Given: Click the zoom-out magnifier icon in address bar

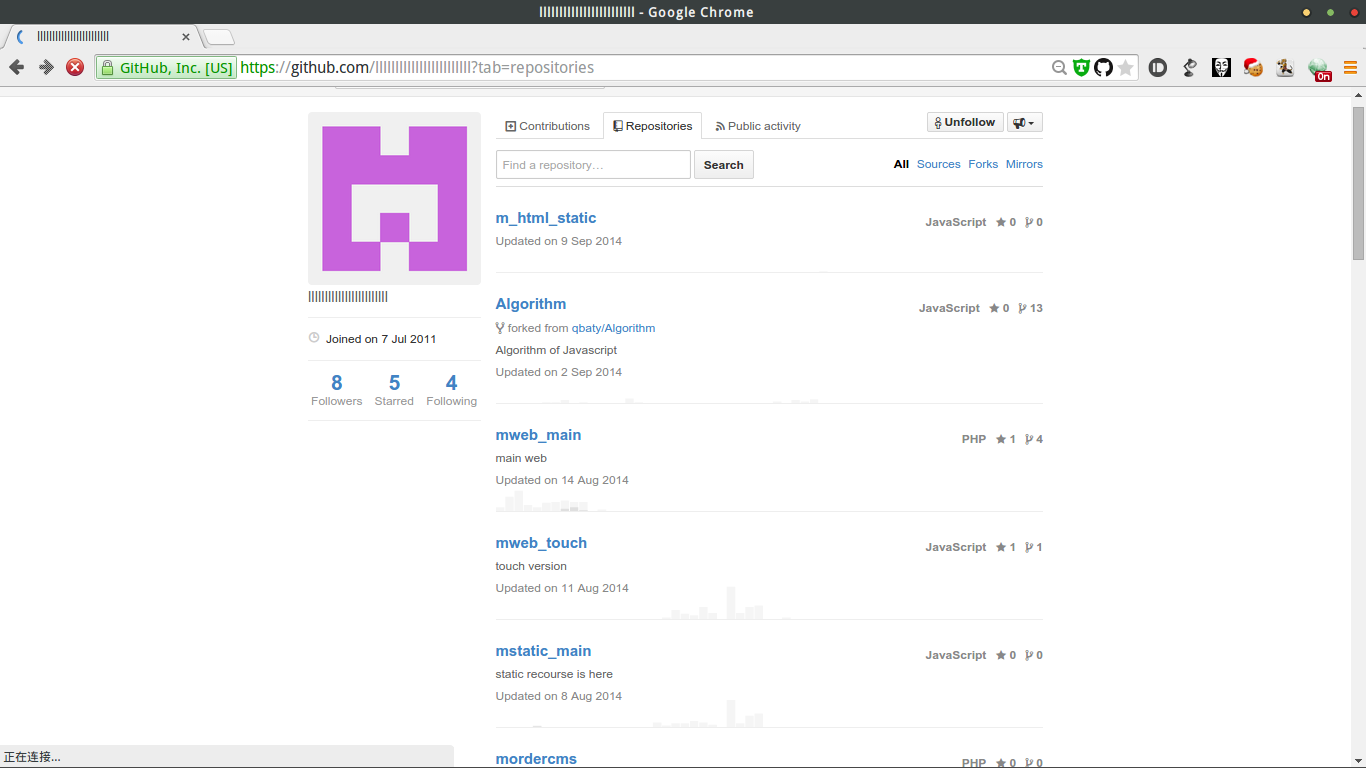Looking at the screenshot, I should tap(1059, 68).
